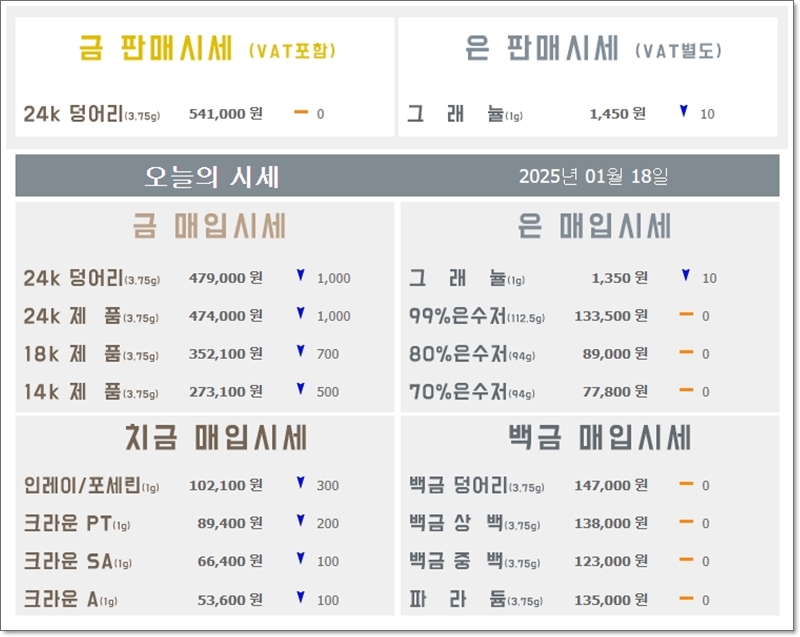800x637 pixels.
Task: Click the down arrow beside 인레이/포세린 102,100원
Action: click(301, 482)
